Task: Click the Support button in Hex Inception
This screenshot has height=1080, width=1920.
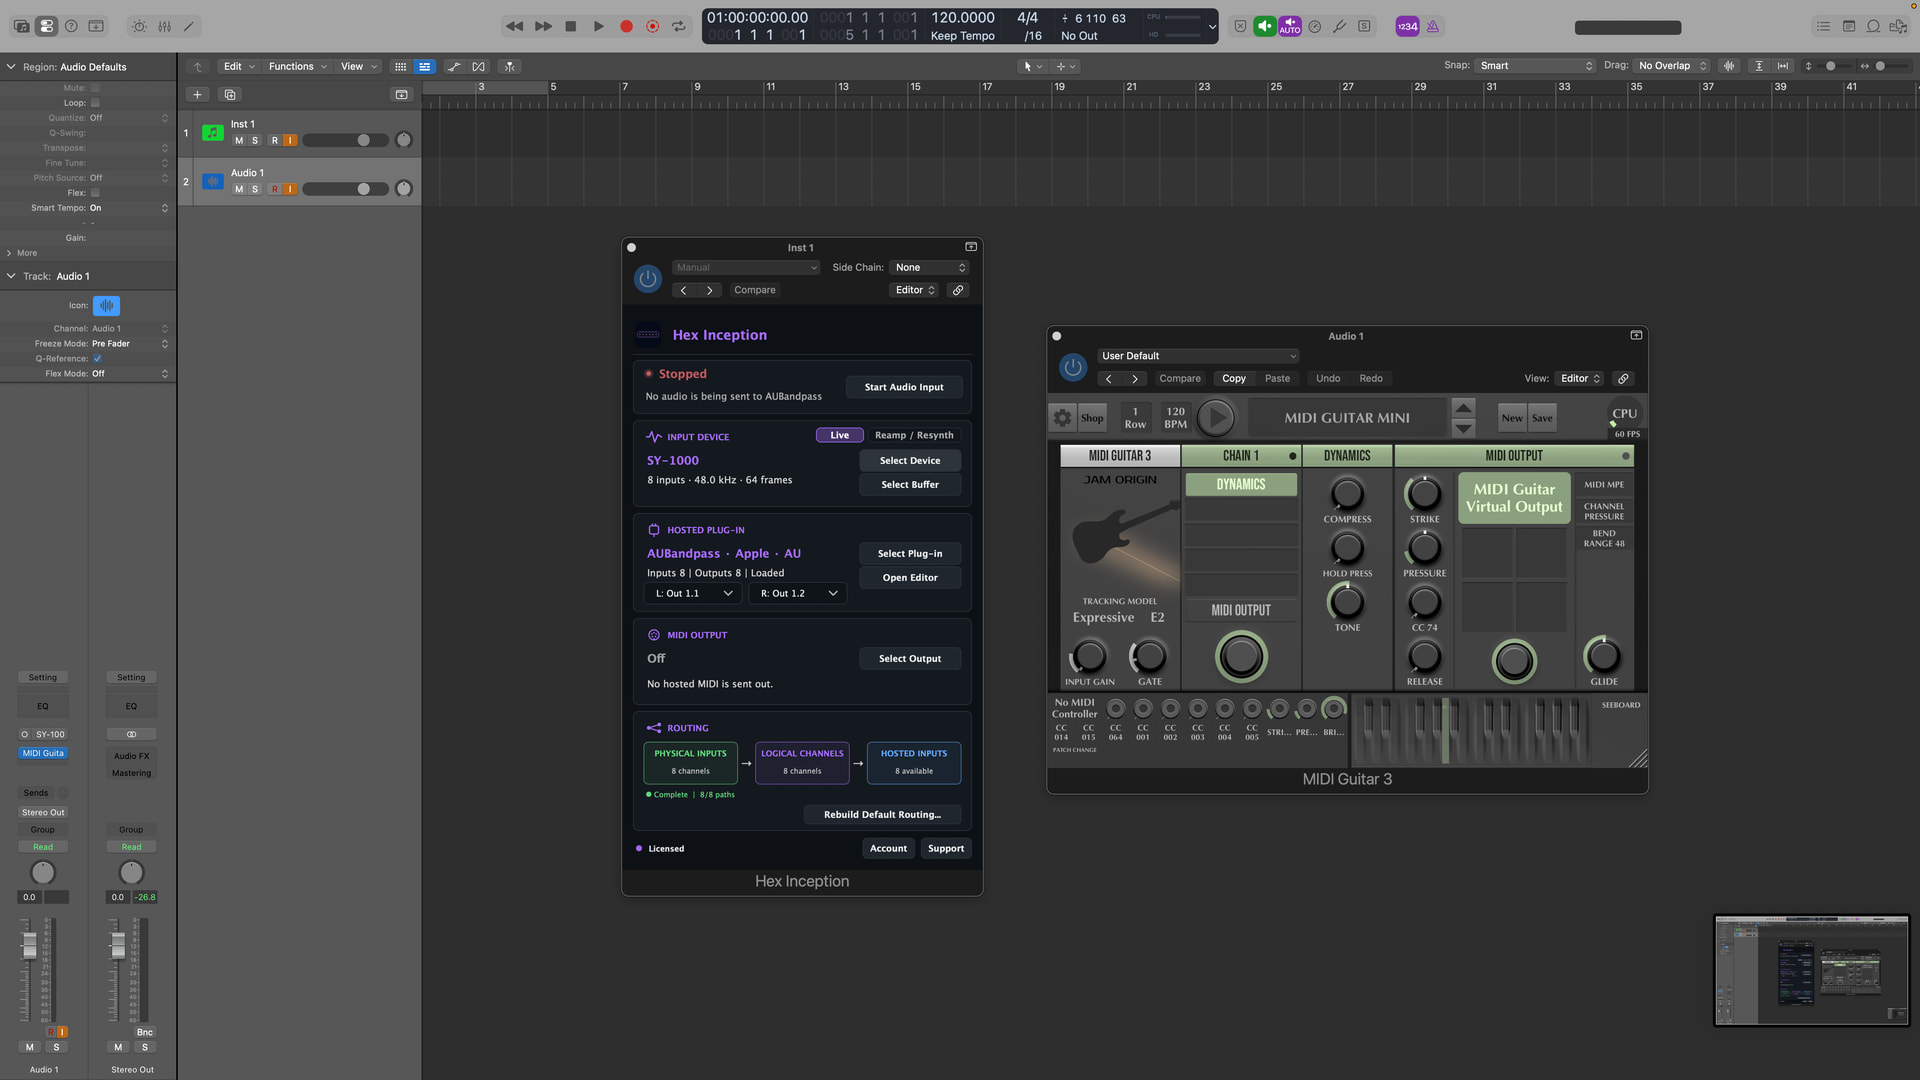Action: [946, 849]
